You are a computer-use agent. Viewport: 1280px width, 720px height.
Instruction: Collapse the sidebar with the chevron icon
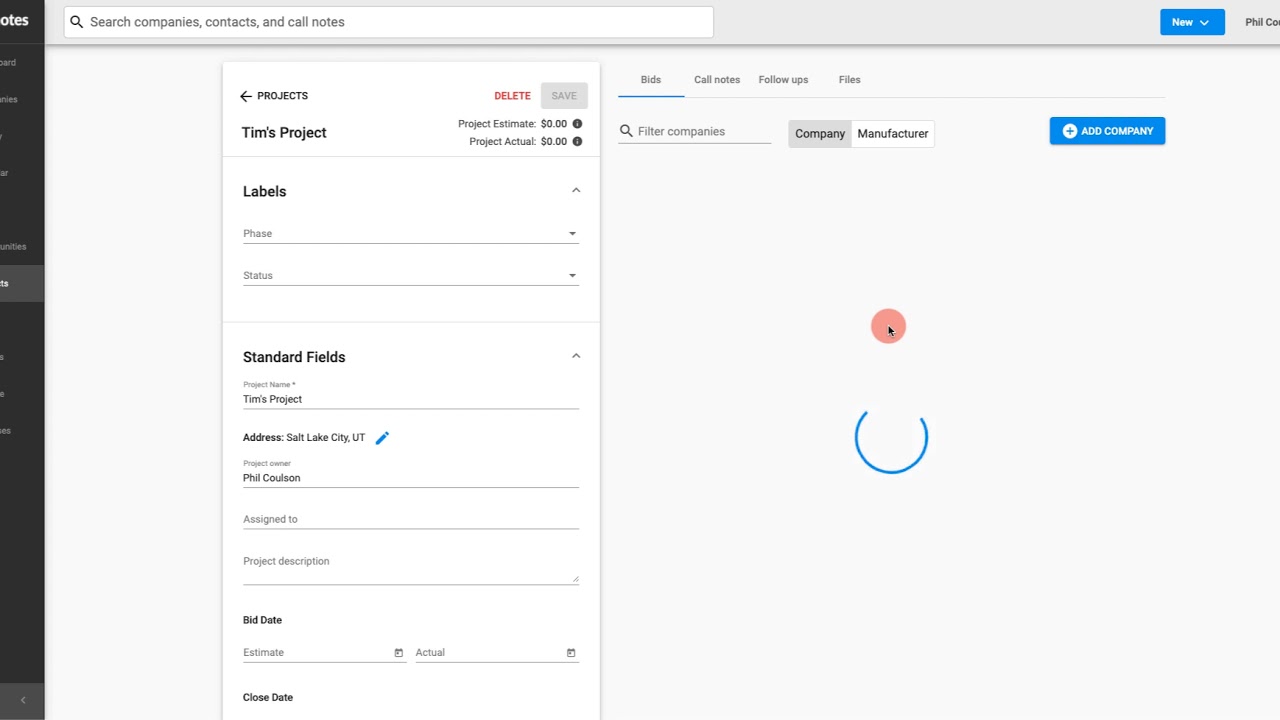point(23,700)
